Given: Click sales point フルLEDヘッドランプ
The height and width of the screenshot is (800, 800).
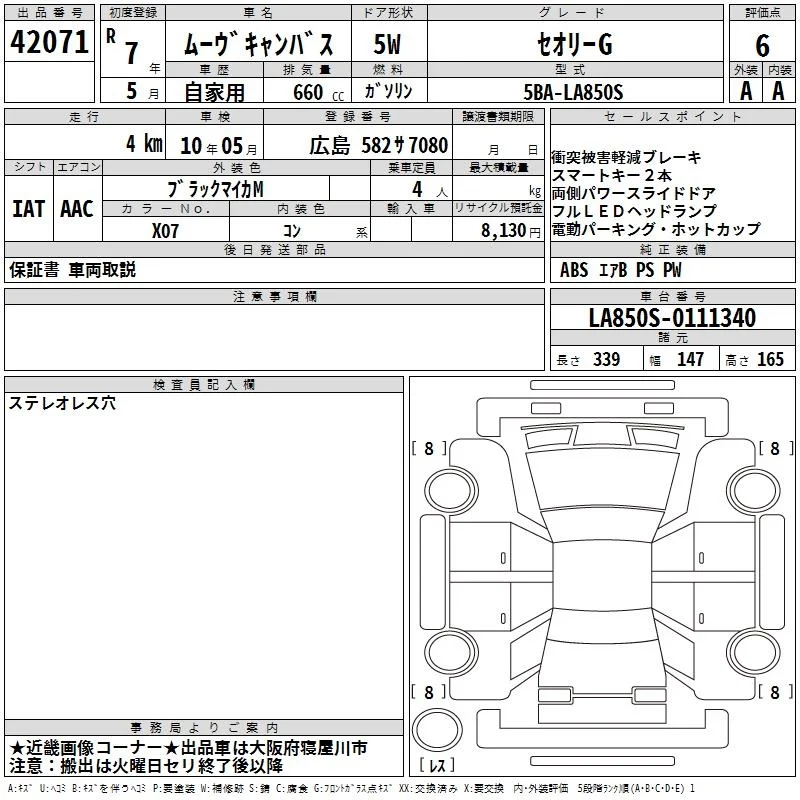Looking at the screenshot, I should (x=634, y=211).
